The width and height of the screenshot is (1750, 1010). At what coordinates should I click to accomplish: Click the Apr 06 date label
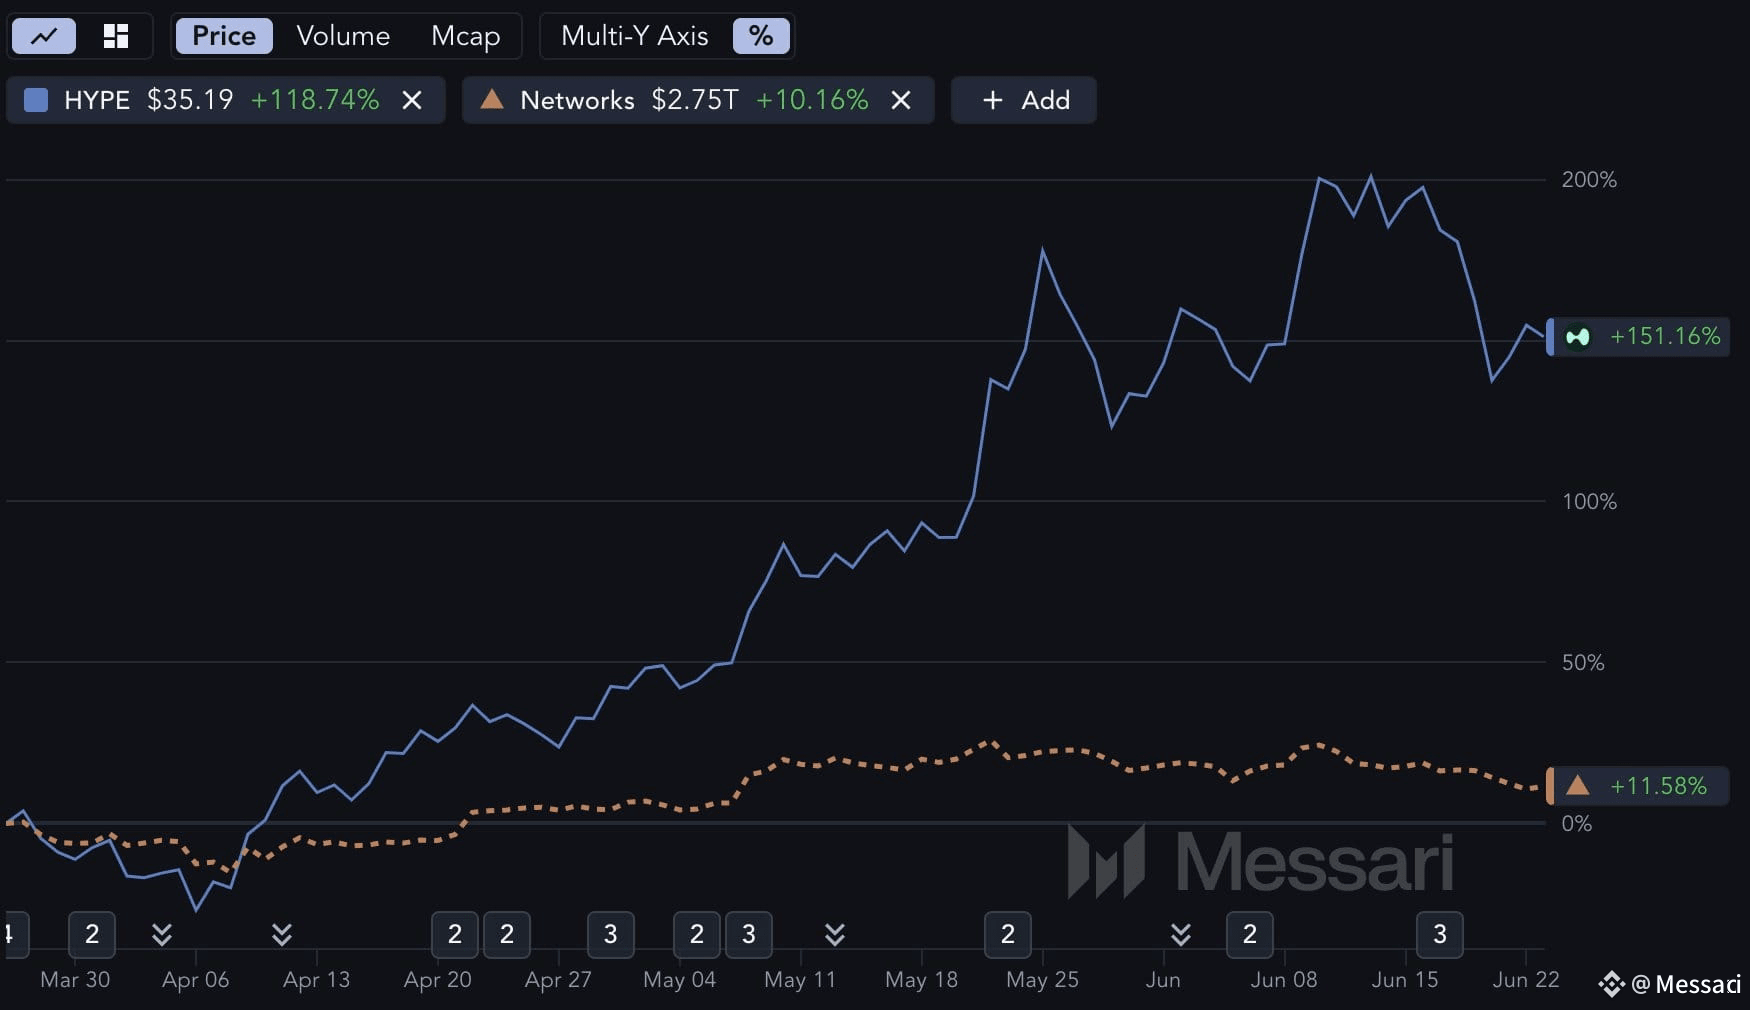tap(196, 980)
